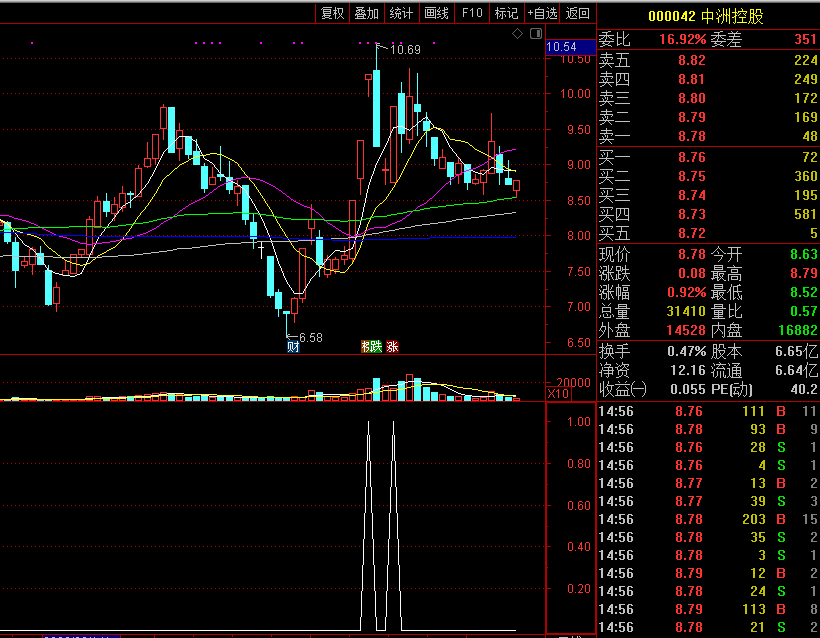Open F10 company information
Image resolution: width=820 pixels, height=638 pixels.
[x=472, y=13]
